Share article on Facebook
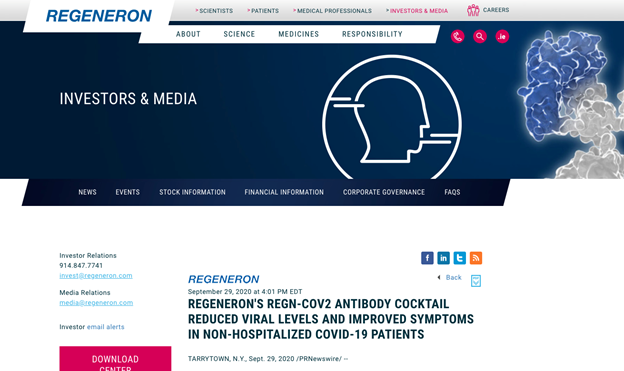 pyautogui.click(x=427, y=258)
